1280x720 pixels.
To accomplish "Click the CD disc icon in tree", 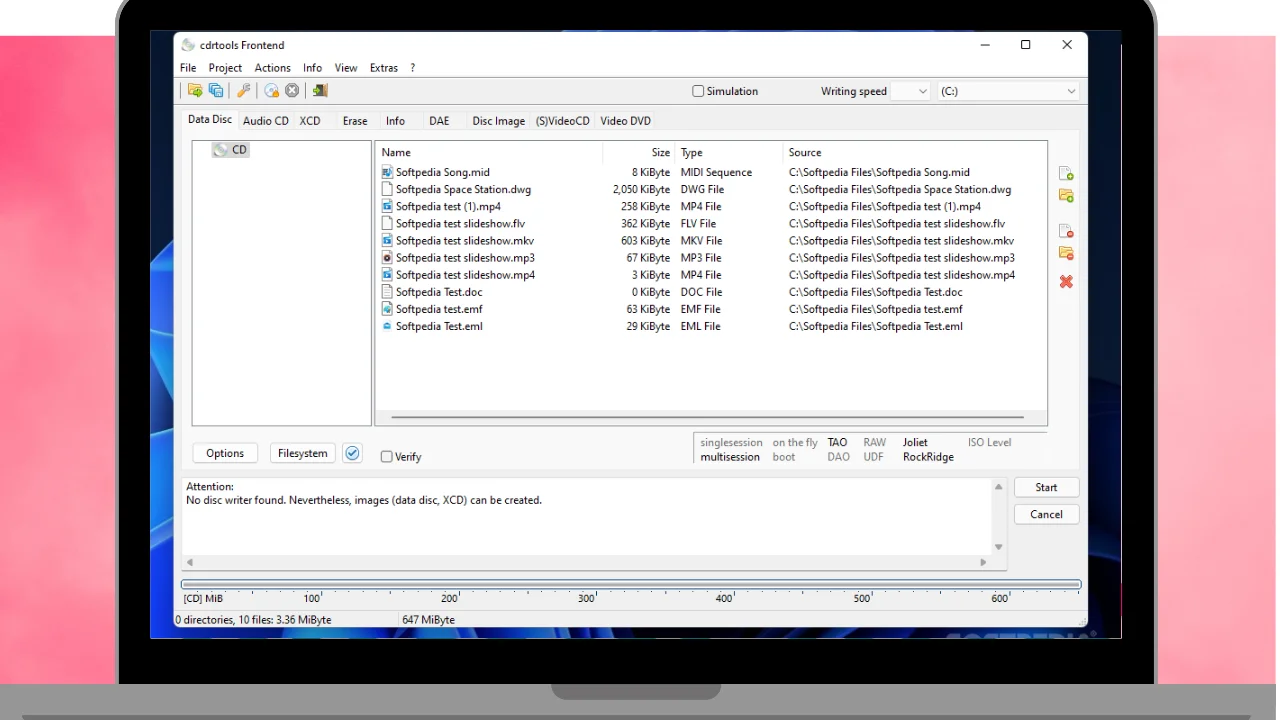I will pos(220,150).
